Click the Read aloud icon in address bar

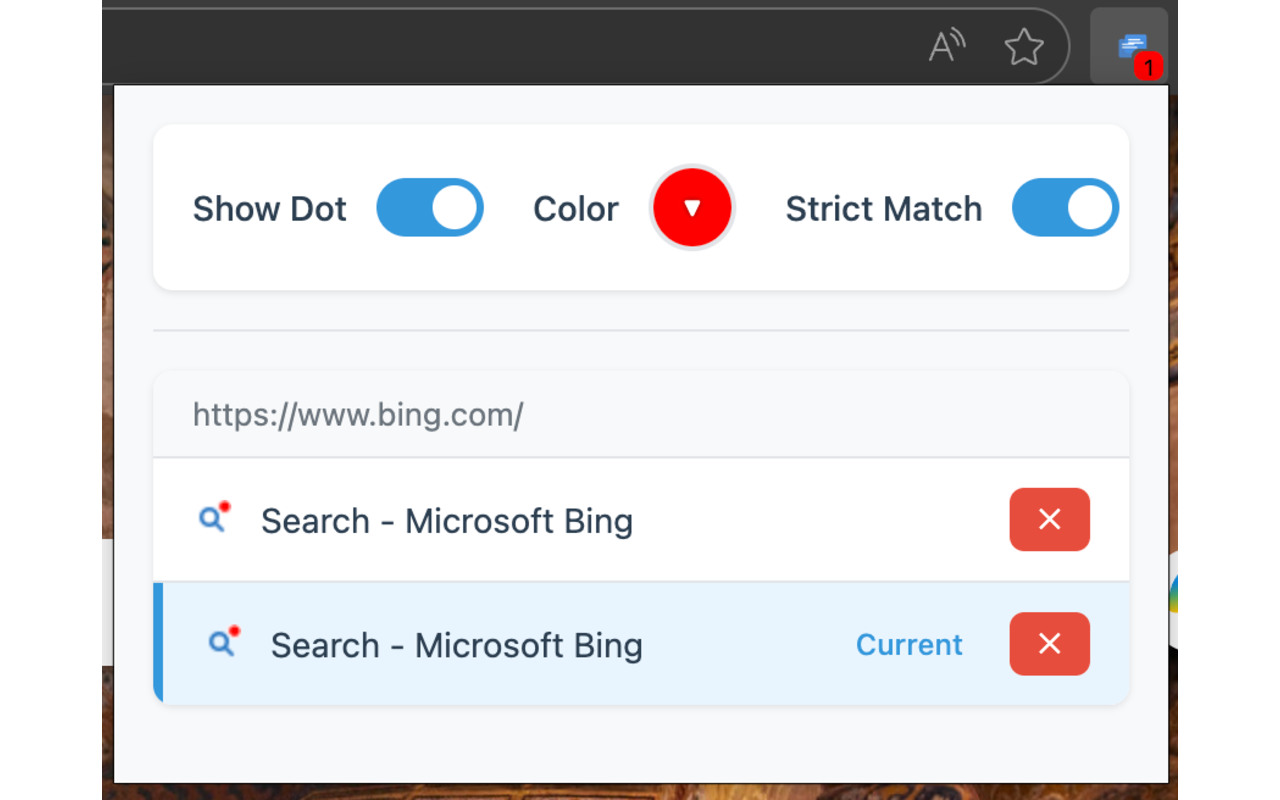(x=946, y=46)
